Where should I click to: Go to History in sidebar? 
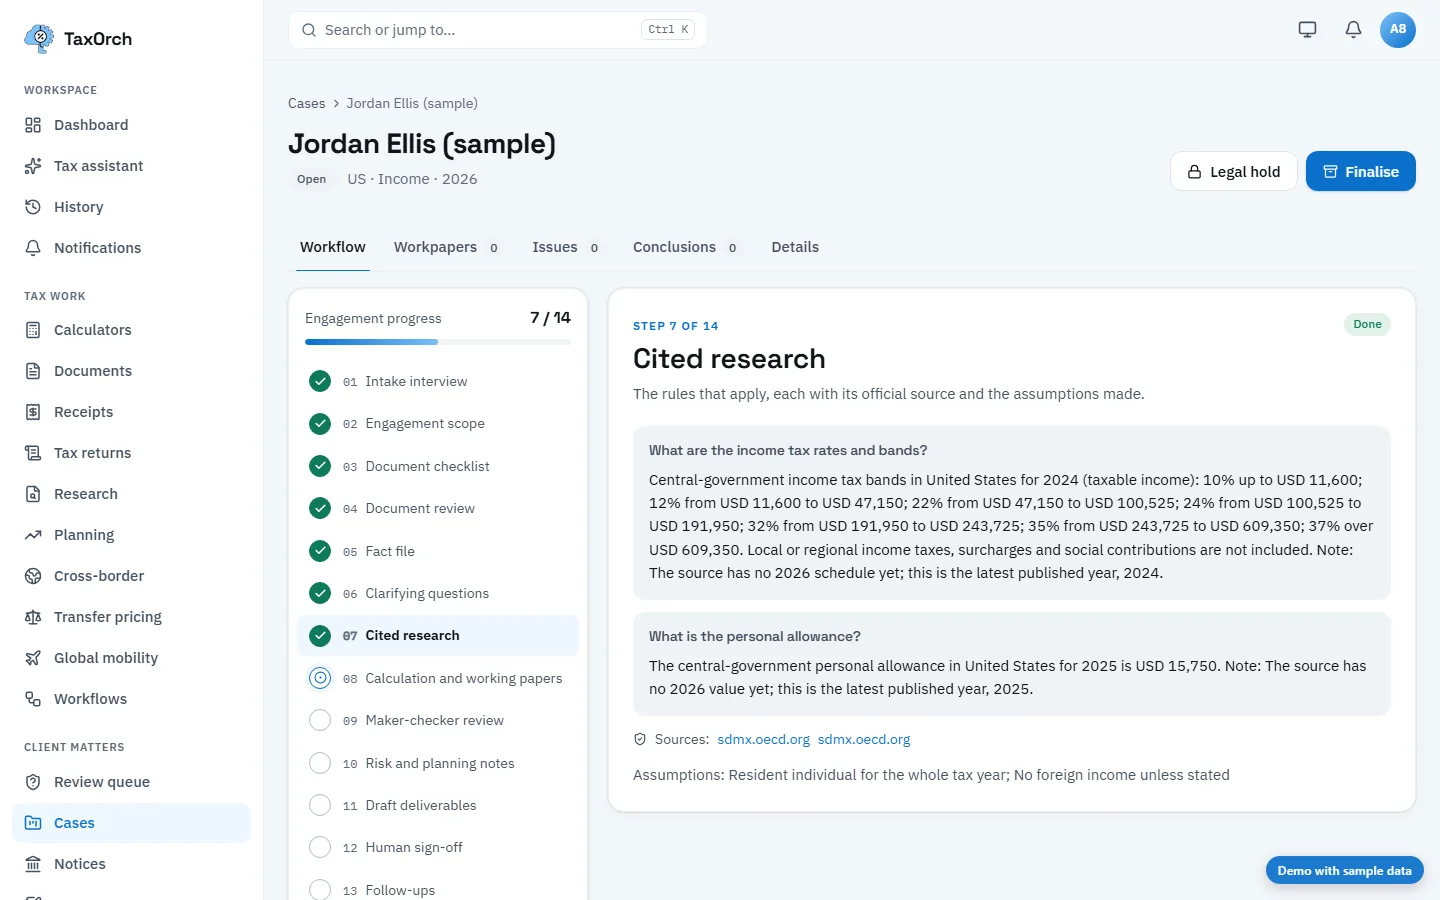pos(131,207)
